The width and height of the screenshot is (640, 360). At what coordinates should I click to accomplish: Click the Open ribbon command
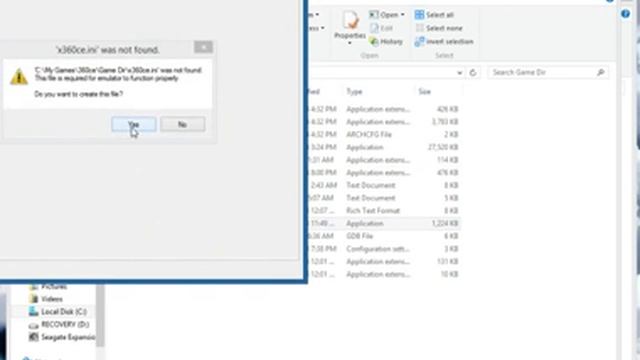tap(384, 15)
